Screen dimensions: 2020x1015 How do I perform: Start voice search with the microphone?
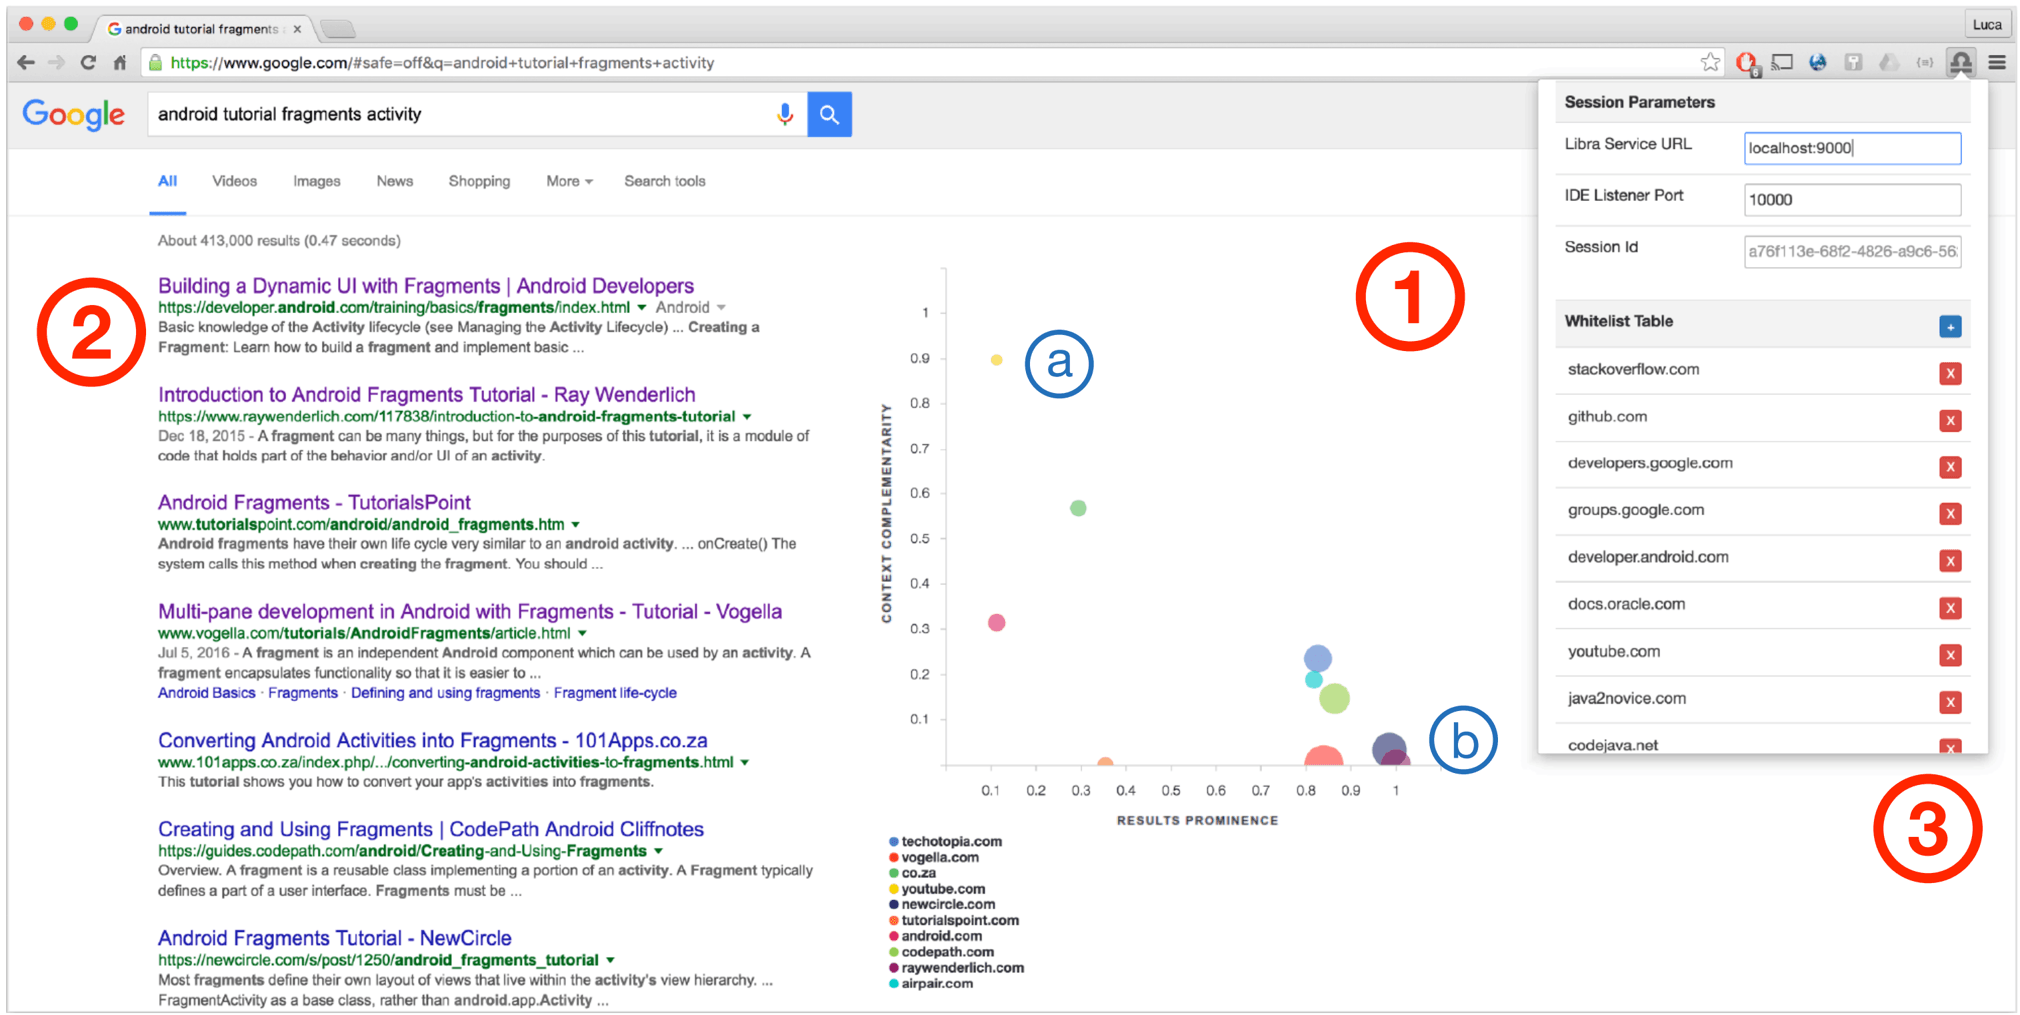coord(785,114)
